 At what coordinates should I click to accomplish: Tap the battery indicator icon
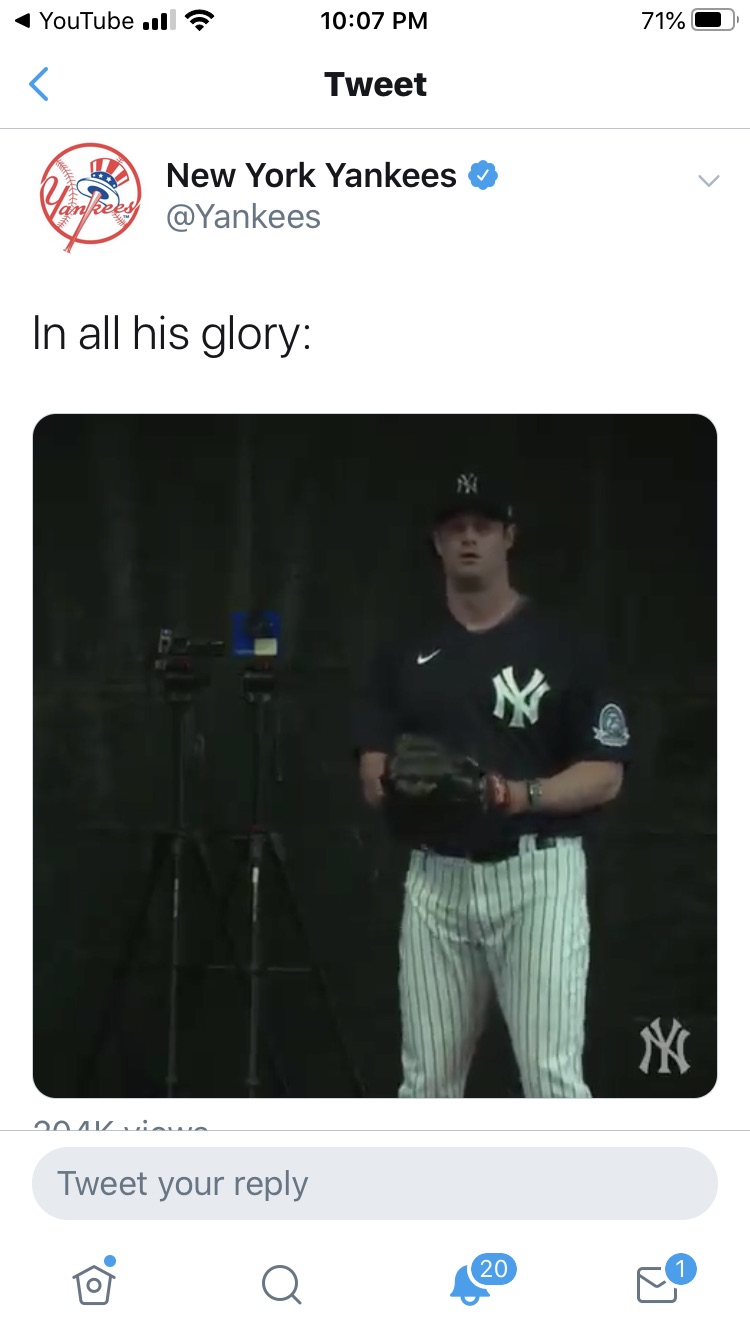[x=714, y=21]
